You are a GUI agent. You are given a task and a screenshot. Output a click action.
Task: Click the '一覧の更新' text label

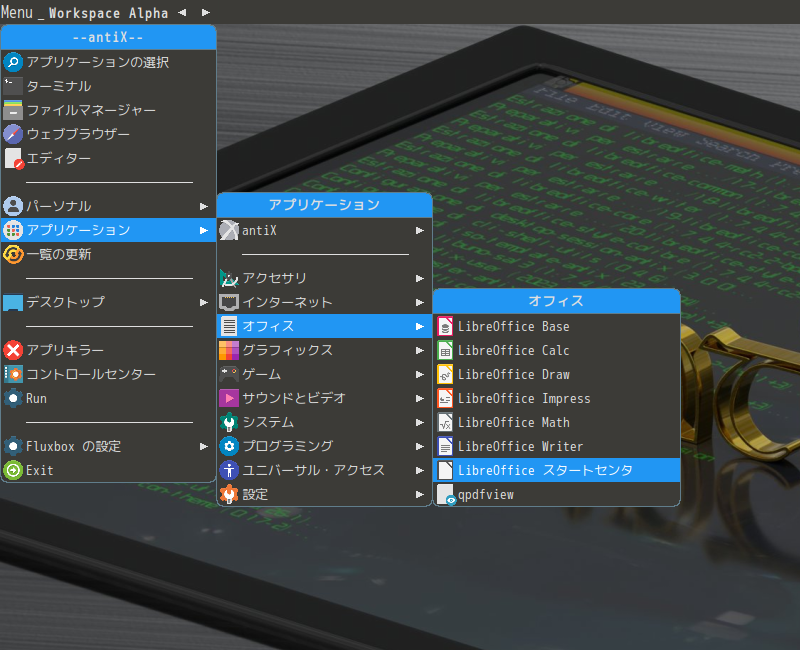59,254
